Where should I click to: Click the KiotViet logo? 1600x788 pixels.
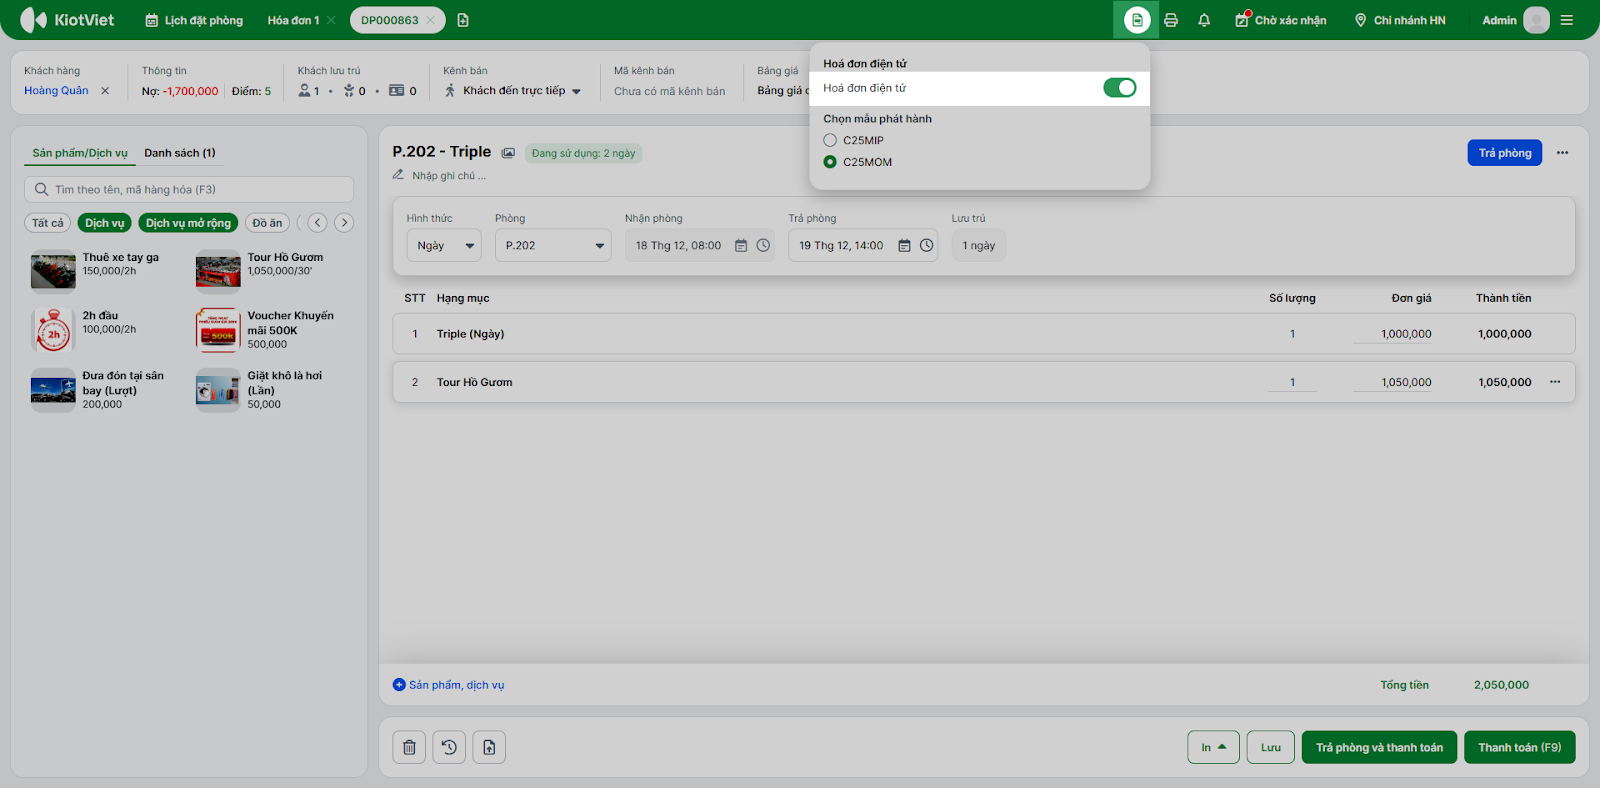point(67,20)
